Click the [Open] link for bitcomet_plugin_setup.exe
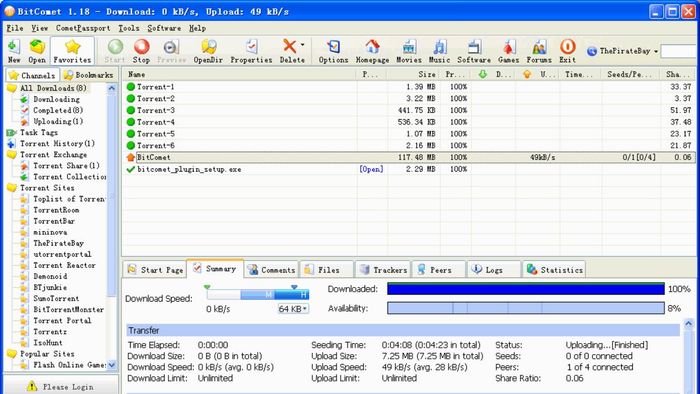 [x=371, y=169]
